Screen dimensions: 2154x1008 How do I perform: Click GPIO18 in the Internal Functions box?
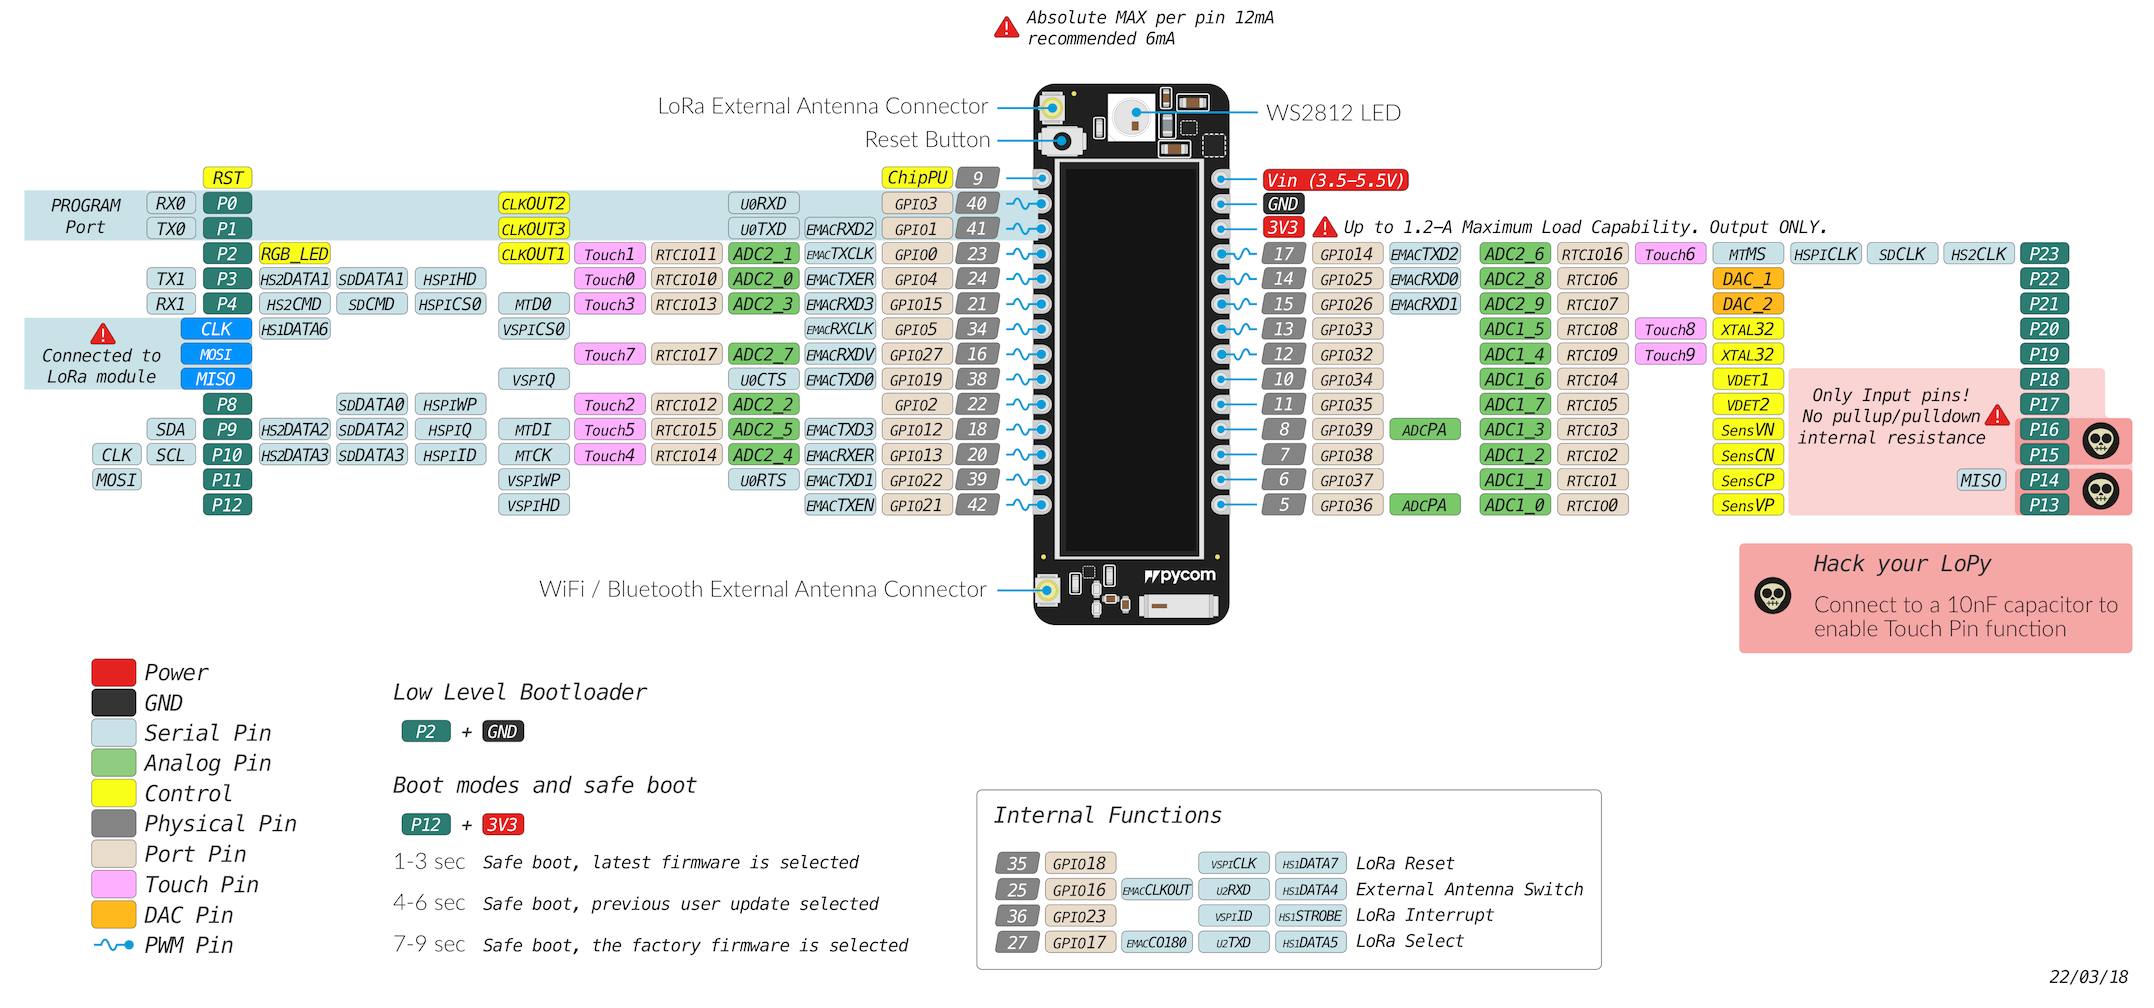point(1079,864)
